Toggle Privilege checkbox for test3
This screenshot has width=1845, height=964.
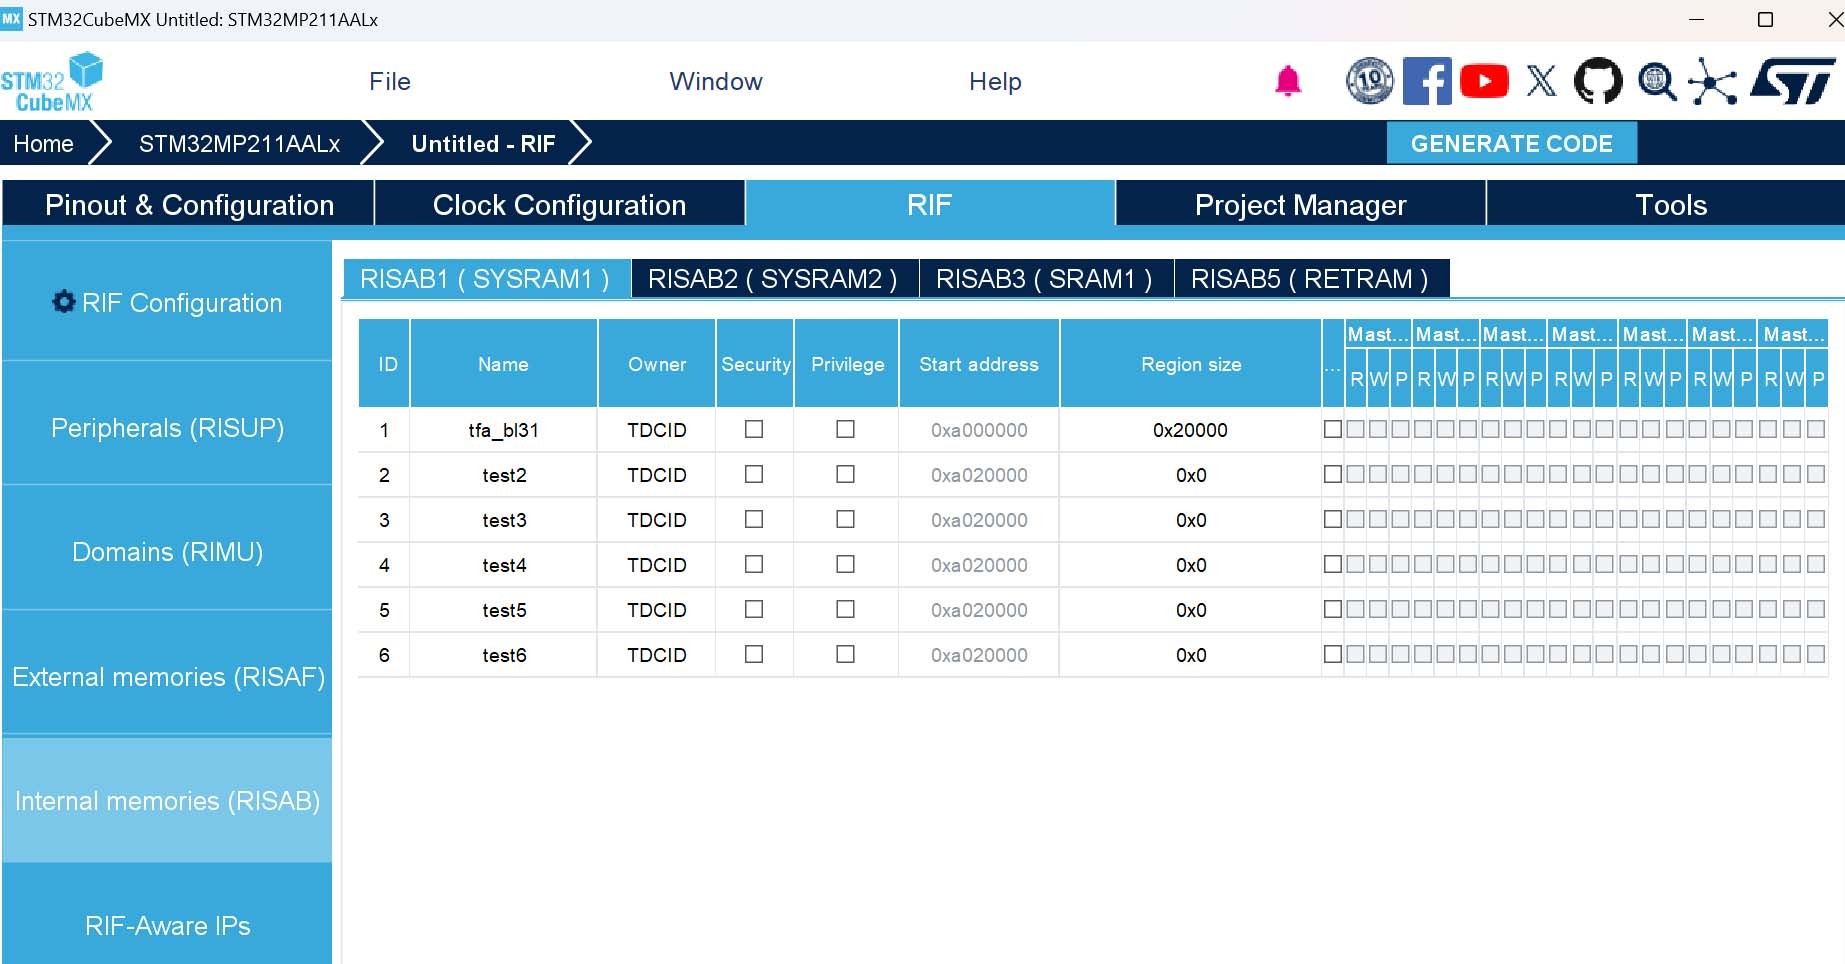845,519
